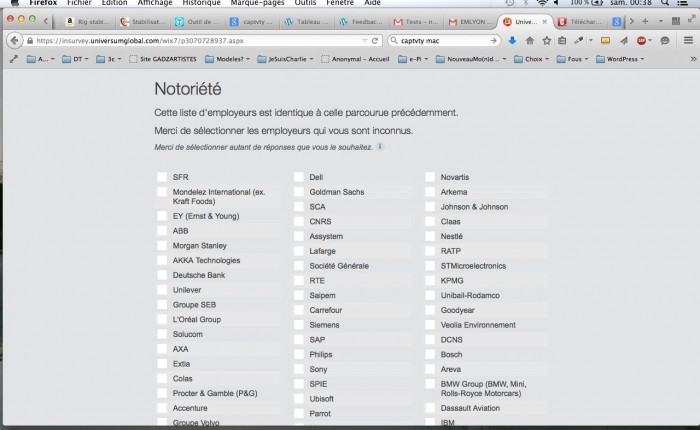This screenshot has height=430, width=700.
Task: Submit search with the arrow in search box
Action: click(493, 41)
